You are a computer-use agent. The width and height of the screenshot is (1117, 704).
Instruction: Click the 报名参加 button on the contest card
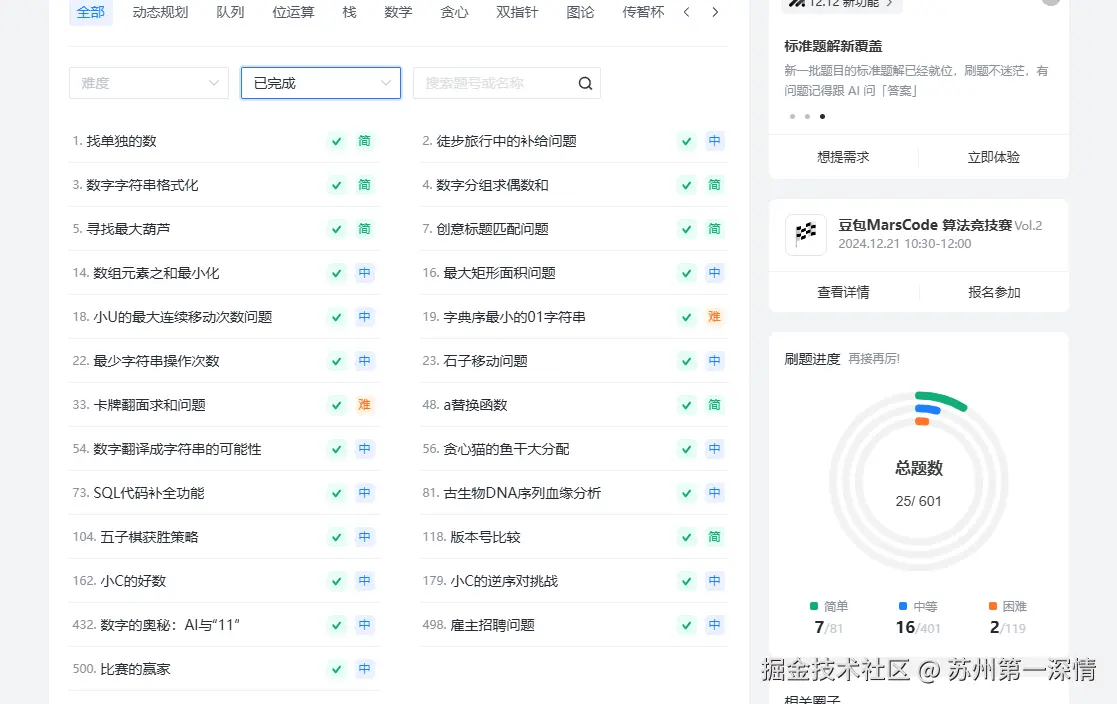[994, 291]
